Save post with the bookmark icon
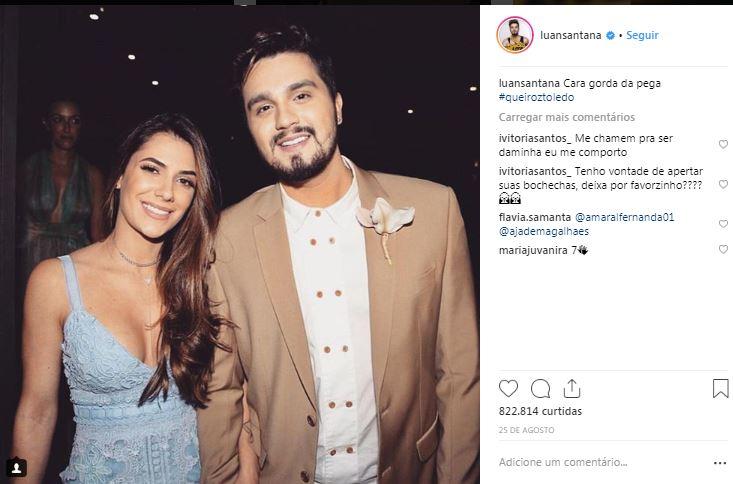The height and width of the screenshot is (484, 733). coord(720,388)
